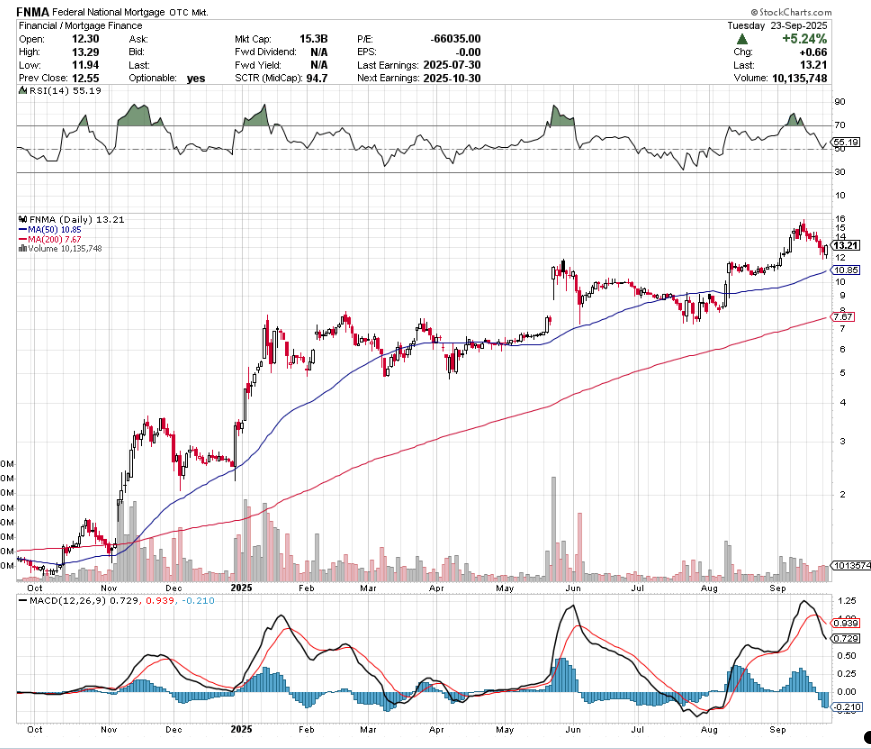Viewport: 871px width, 749px height.
Task: Click the green up-arrow price change icon
Action: click(x=742, y=39)
